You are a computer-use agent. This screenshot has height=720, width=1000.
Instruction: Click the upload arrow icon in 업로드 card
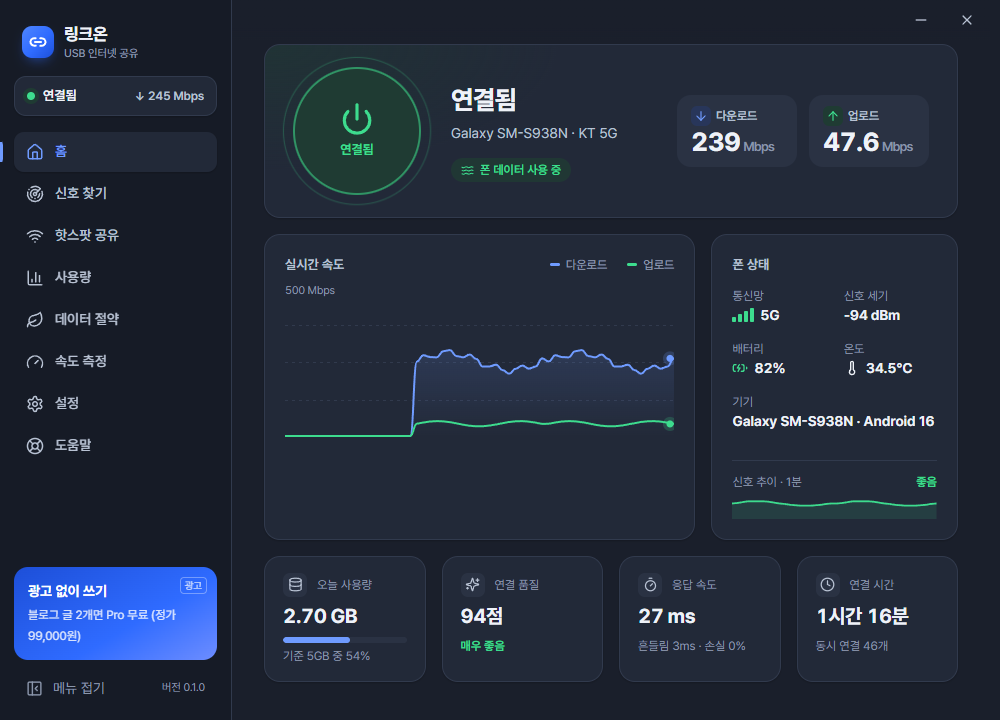(832, 115)
